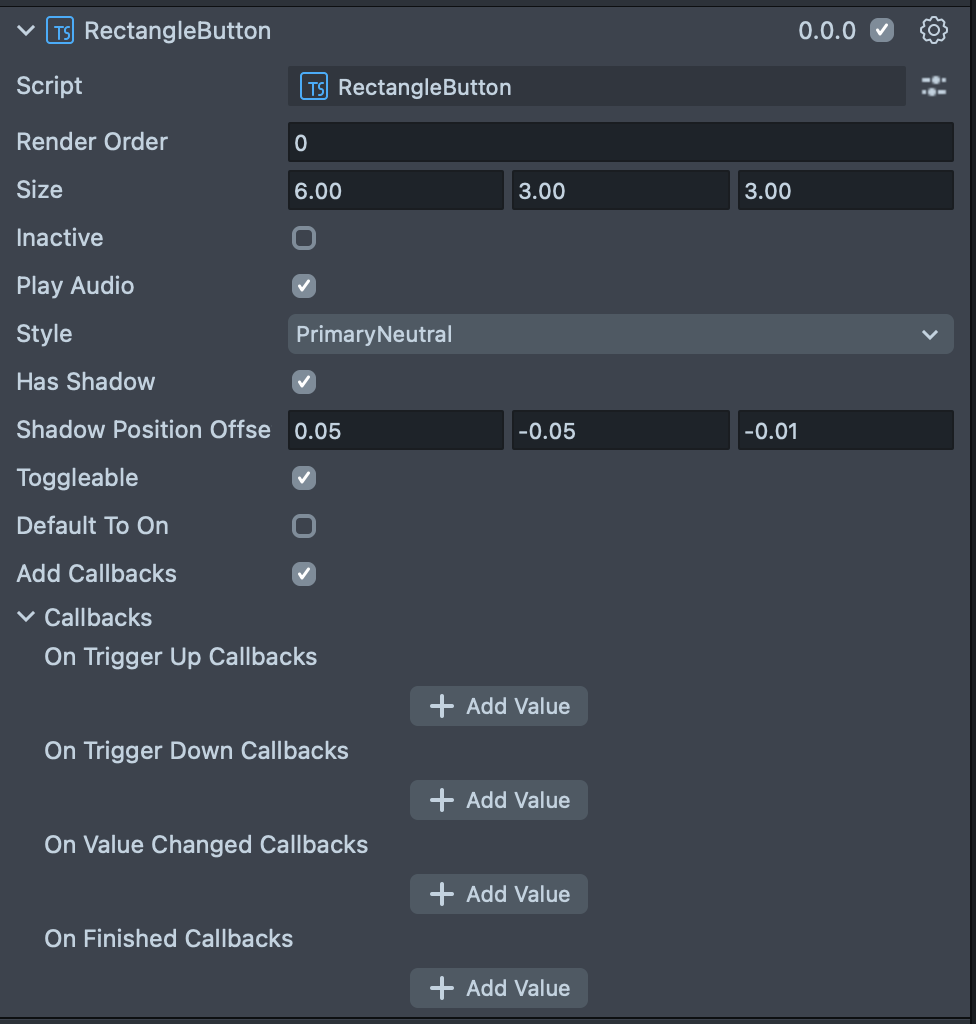Add Value to On Value Changed Callbacks
Image resolution: width=976 pixels, height=1024 pixels.
498,894
